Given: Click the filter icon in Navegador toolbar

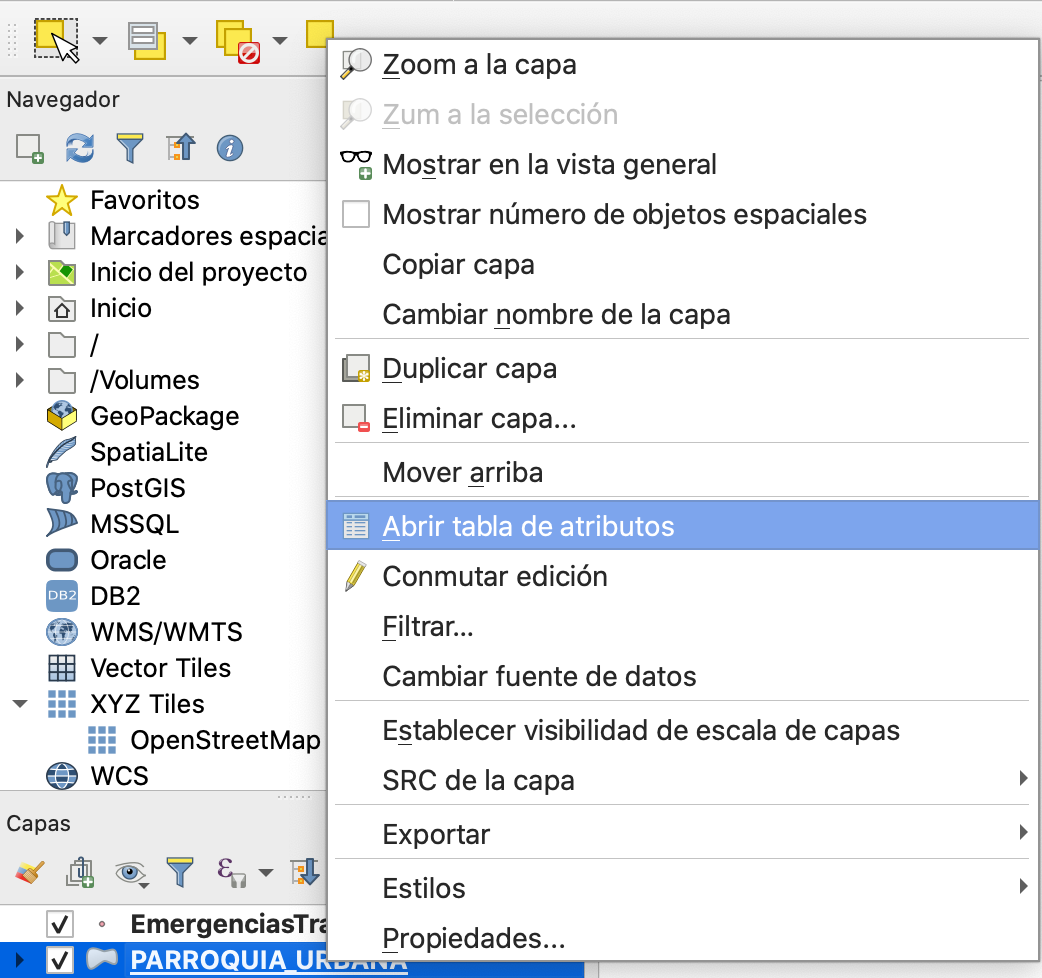Looking at the screenshot, I should click(x=130, y=149).
